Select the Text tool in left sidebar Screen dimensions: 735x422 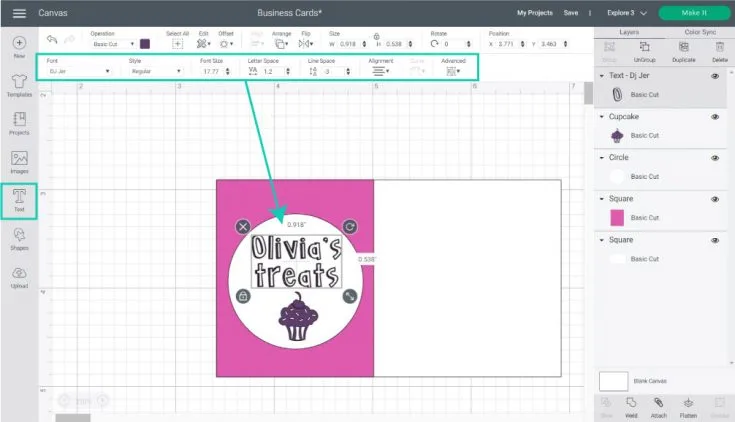(x=19, y=201)
